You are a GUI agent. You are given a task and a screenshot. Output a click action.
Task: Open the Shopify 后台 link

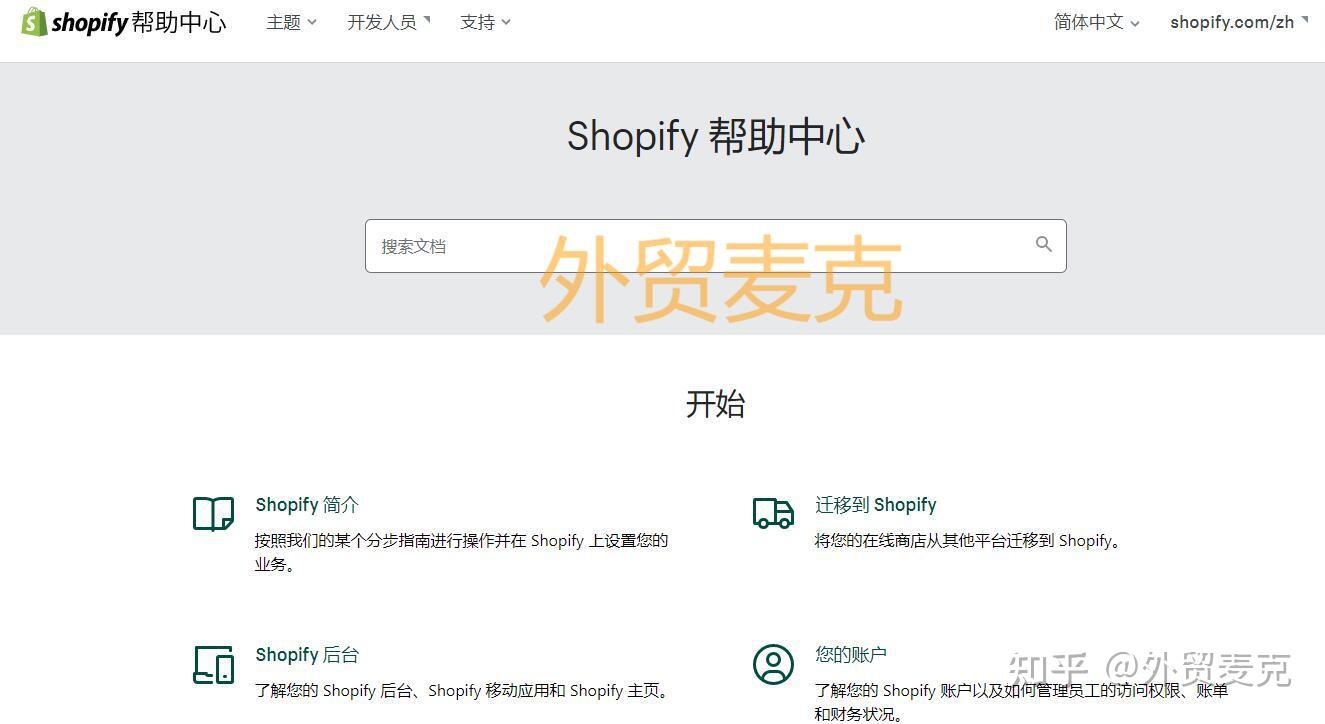[306, 655]
